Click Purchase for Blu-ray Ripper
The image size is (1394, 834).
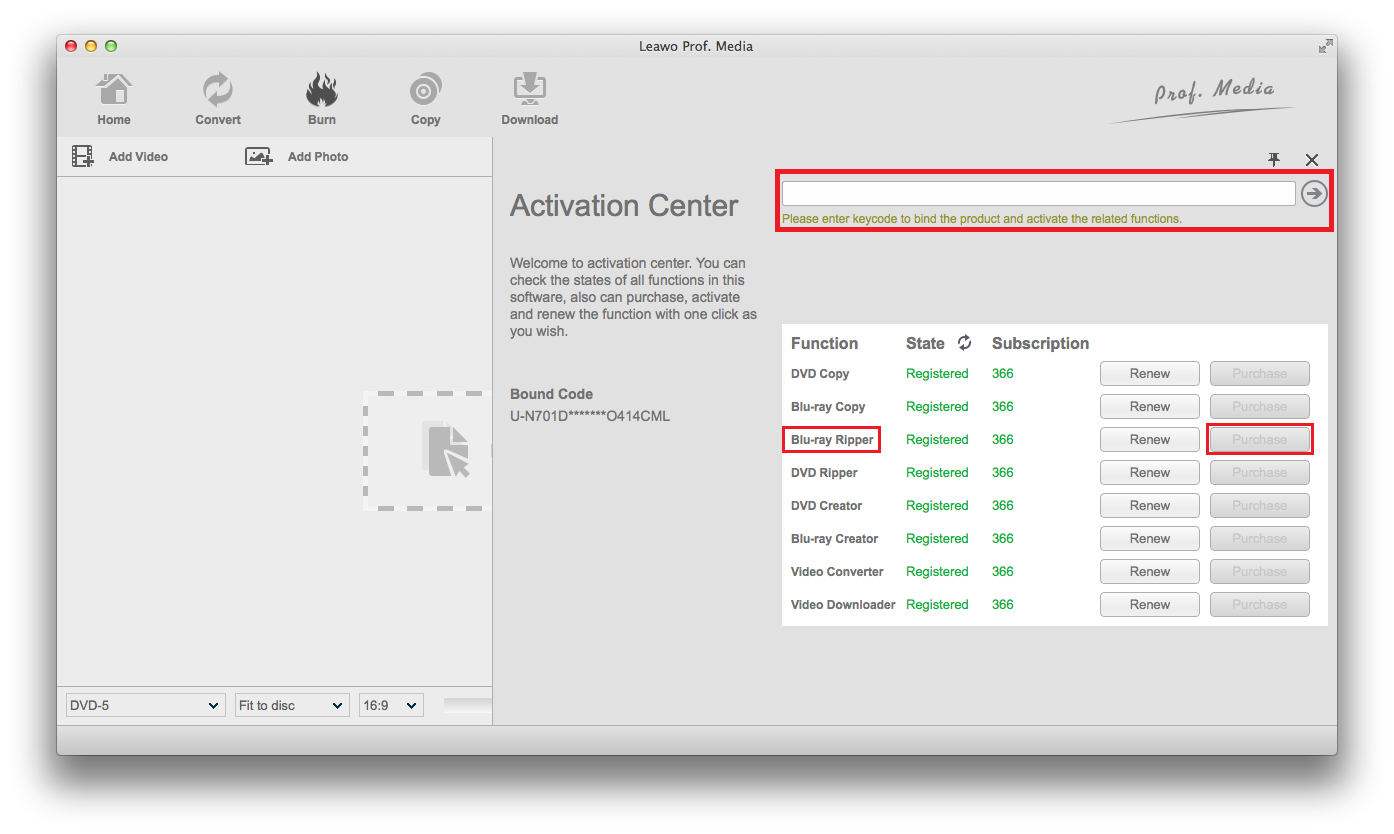[x=1260, y=440]
